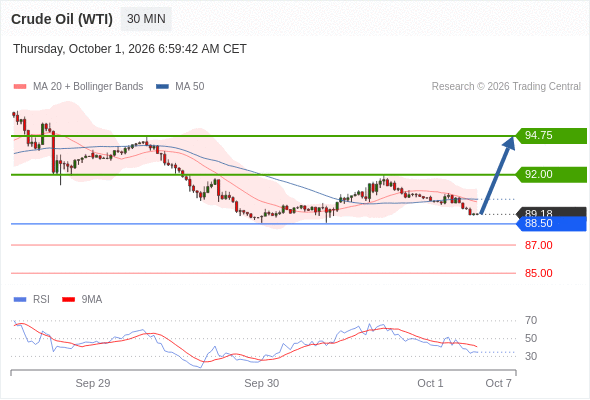Click the Oct 1 date axis label
Viewport: 590px width, 400px height.
pyautogui.click(x=430, y=383)
